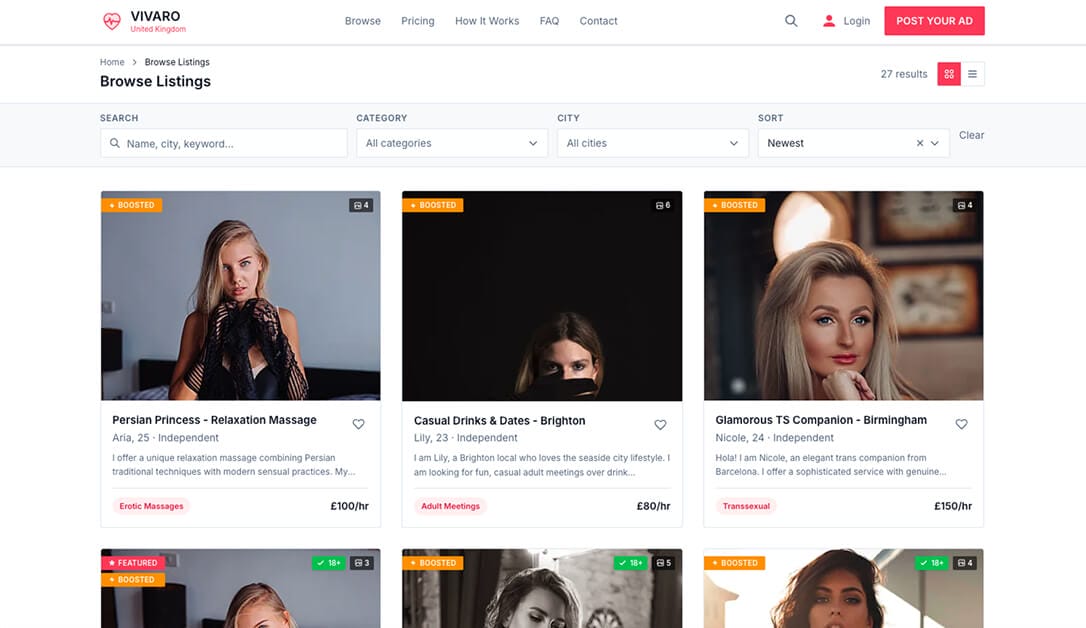Click the Home breadcrumb link
This screenshot has width=1086, height=628.
[x=112, y=62]
